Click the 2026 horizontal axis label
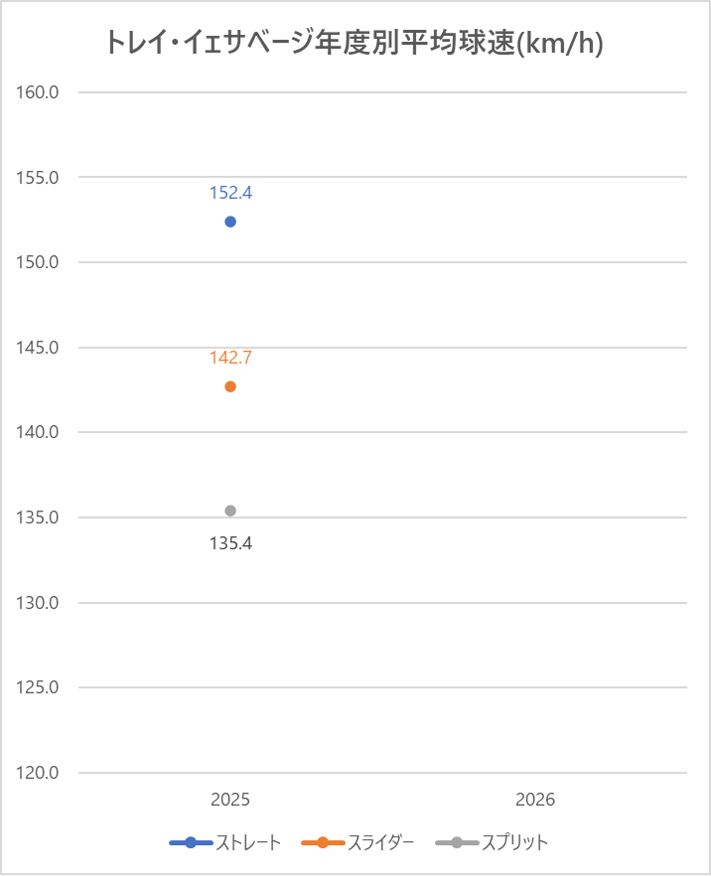Viewport: 711px width, 876px height. pyautogui.click(x=535, y=800)
